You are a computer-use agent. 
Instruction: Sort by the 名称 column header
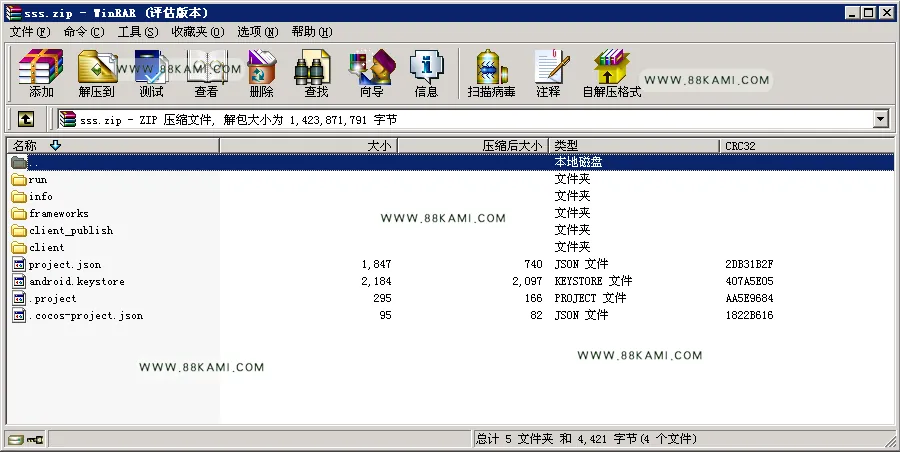[113, 146]
